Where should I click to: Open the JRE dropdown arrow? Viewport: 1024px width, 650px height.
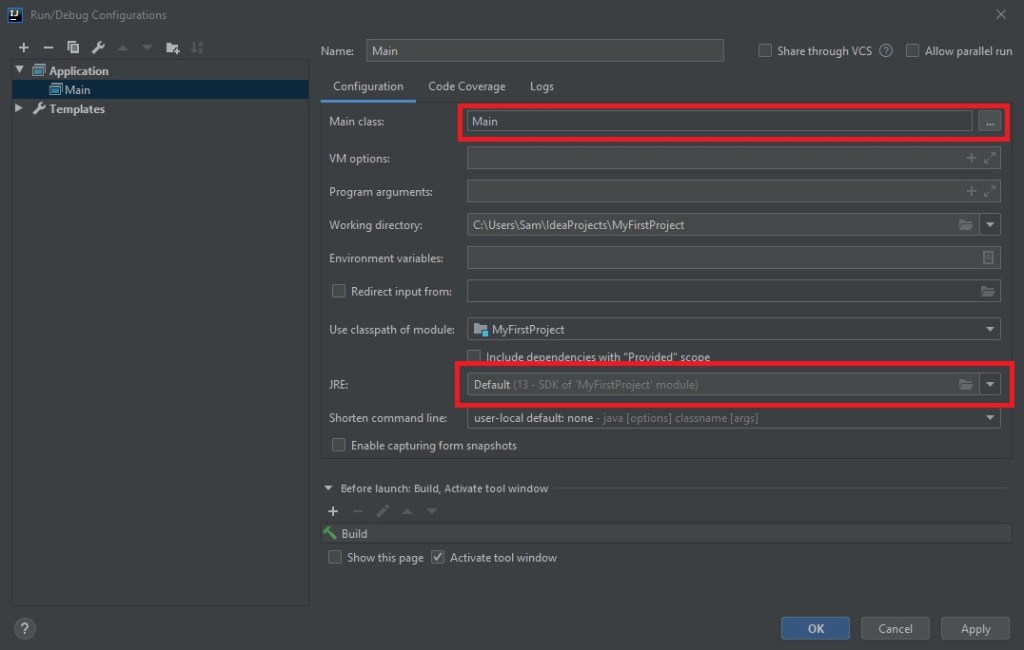(x=990, y=384)
